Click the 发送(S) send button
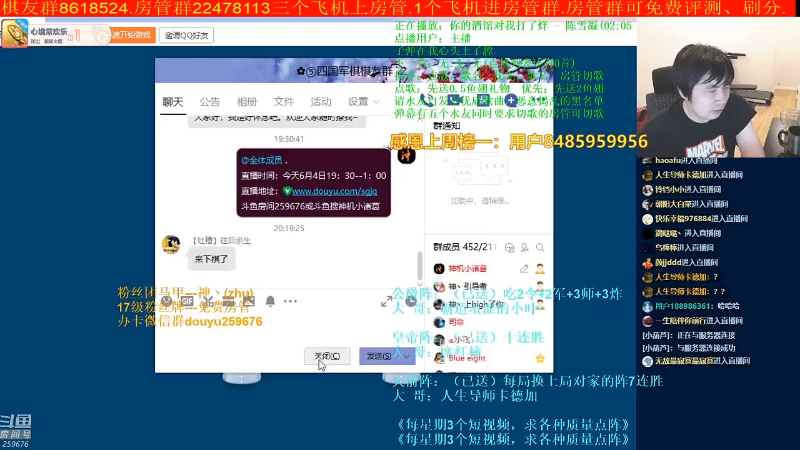 pyautogui.click(x=379, y=356)
